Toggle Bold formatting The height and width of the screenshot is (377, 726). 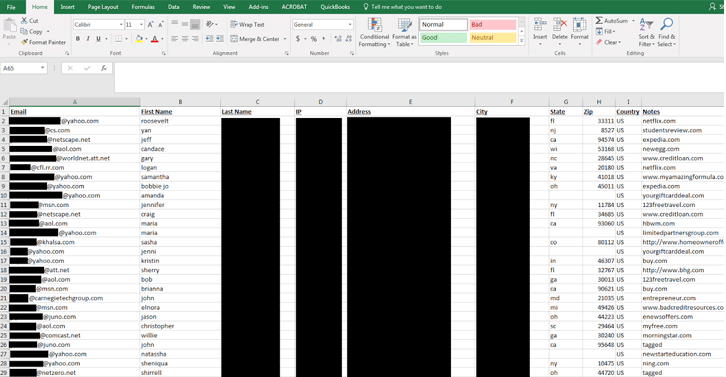click(x=78, y=39)
